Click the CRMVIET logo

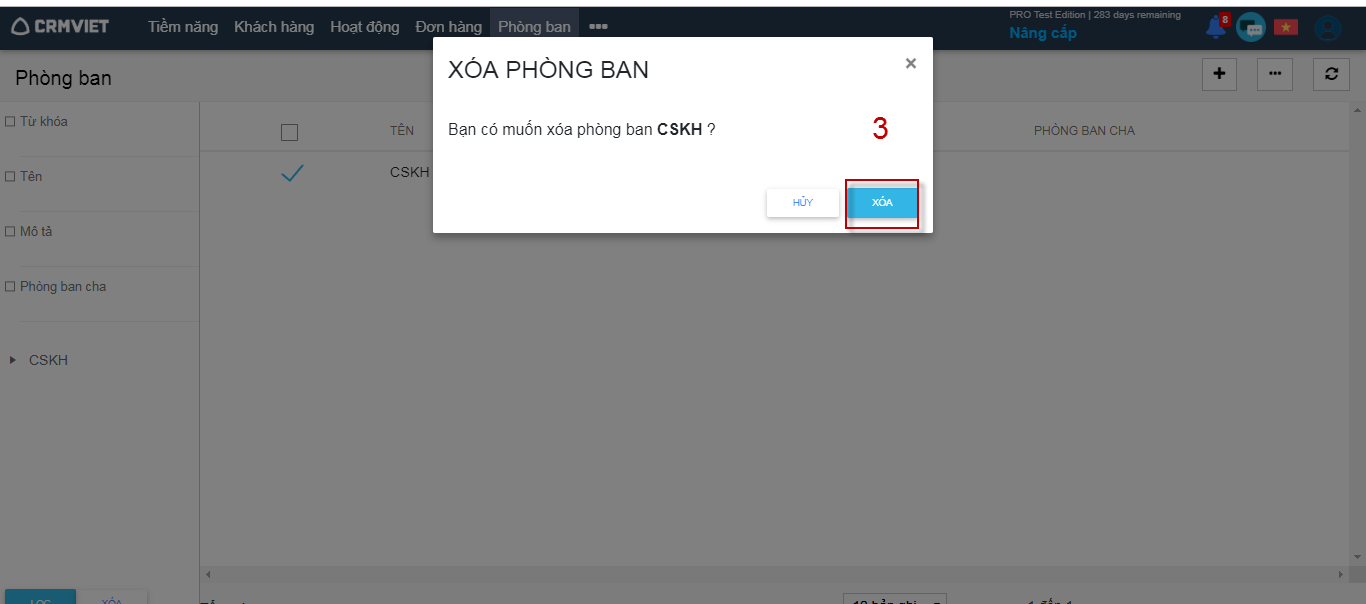point(61,27)
